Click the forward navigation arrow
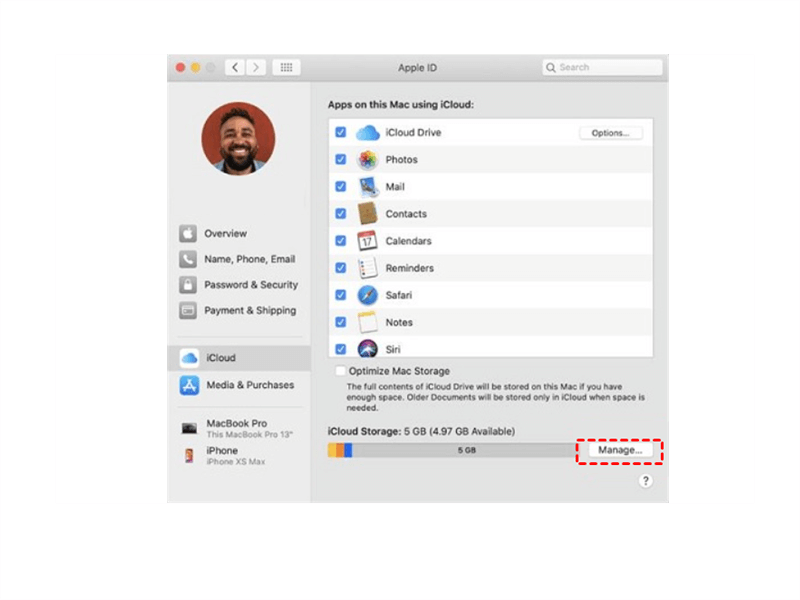 coord(256,67)
